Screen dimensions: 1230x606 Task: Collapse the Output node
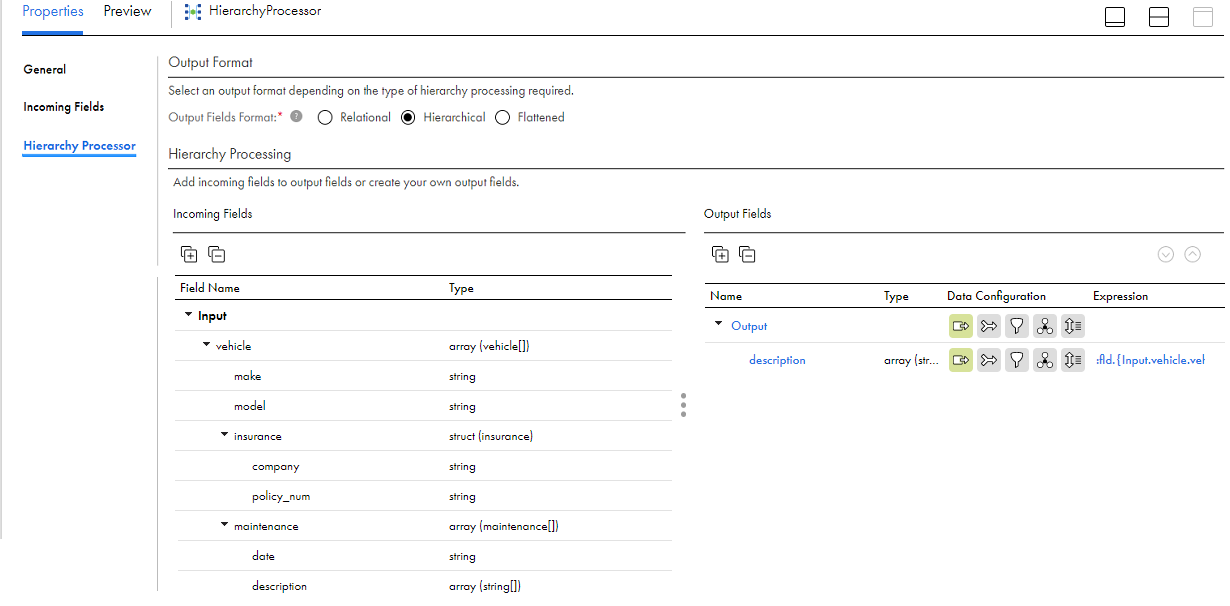[718, 324]
